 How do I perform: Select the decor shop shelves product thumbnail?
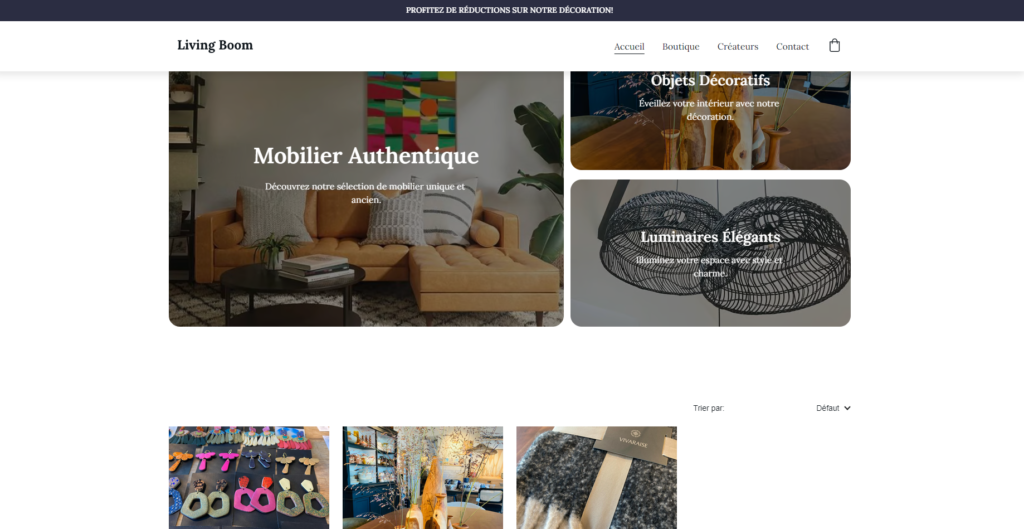423,477
